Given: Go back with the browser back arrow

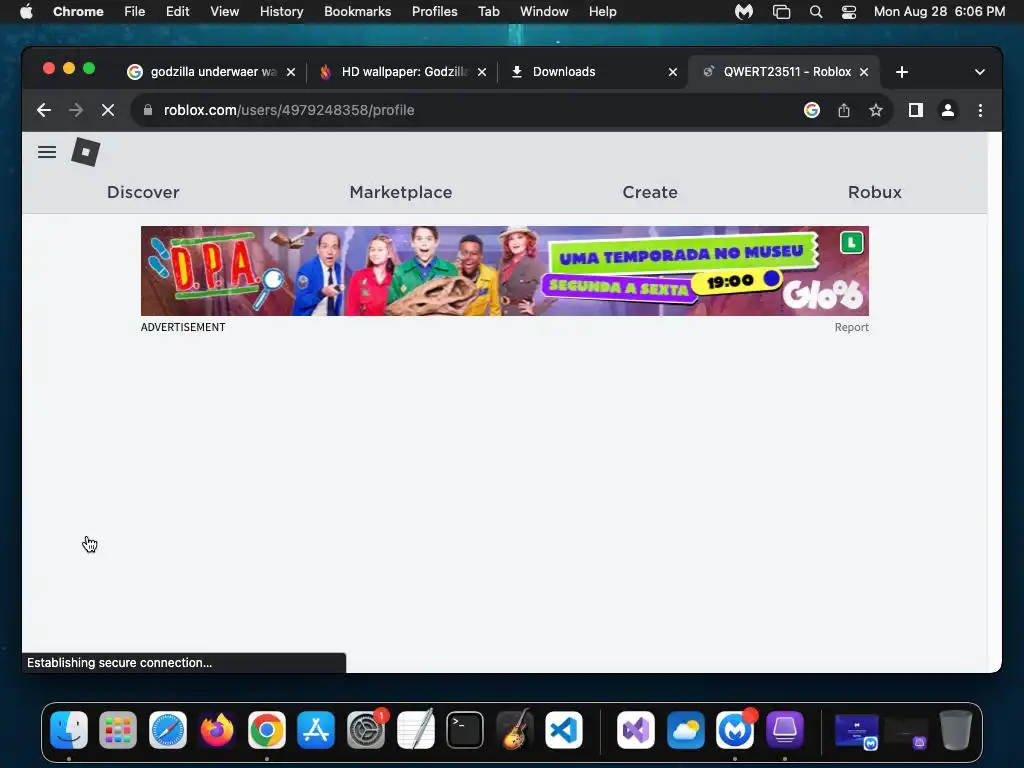Looking at the screenshot, I should pyautogui.click(x=44, y=110).
